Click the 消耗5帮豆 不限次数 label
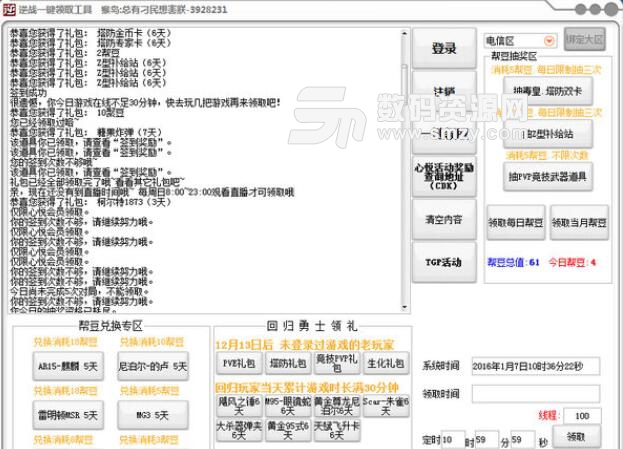This screenshot has width=623, height=449. point(547,155)
